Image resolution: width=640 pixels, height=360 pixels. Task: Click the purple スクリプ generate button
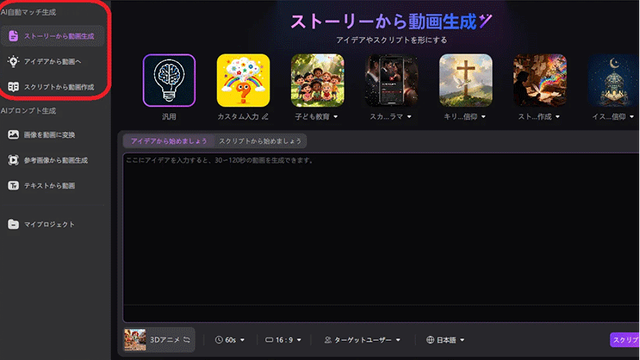click(624, 340)
